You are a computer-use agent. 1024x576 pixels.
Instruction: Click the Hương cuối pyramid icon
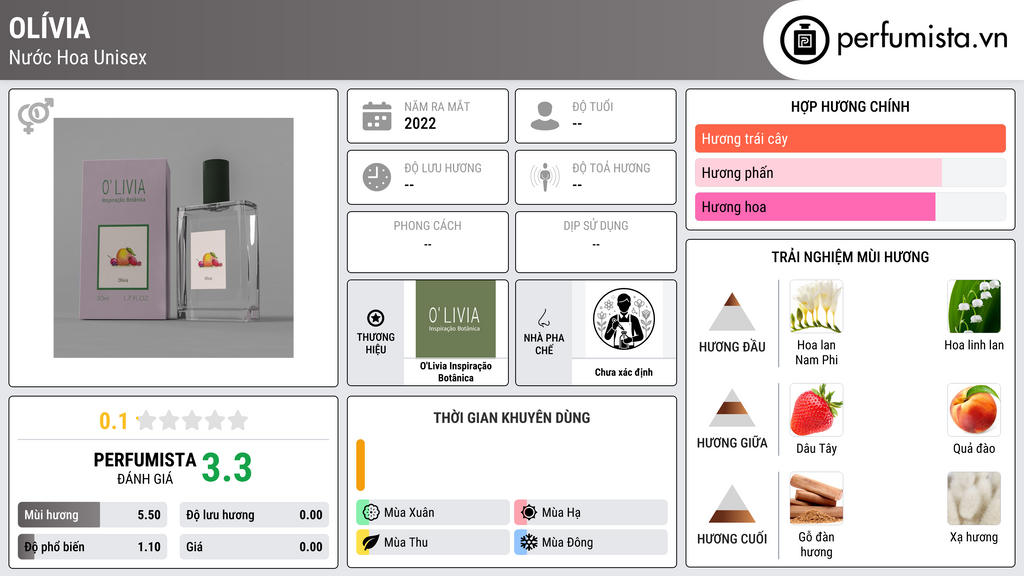[x=732, y=504]
